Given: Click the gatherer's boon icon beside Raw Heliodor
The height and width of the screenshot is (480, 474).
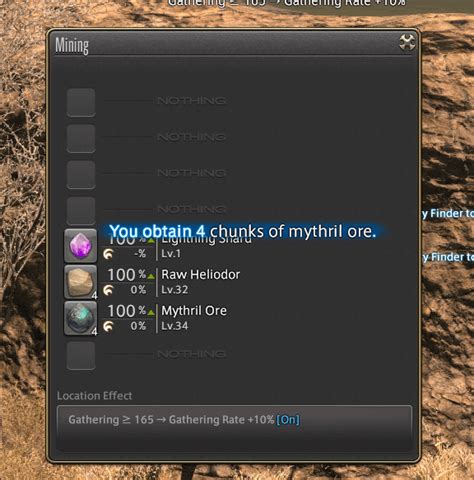Looking at the screenshot, I should (108, 290).
